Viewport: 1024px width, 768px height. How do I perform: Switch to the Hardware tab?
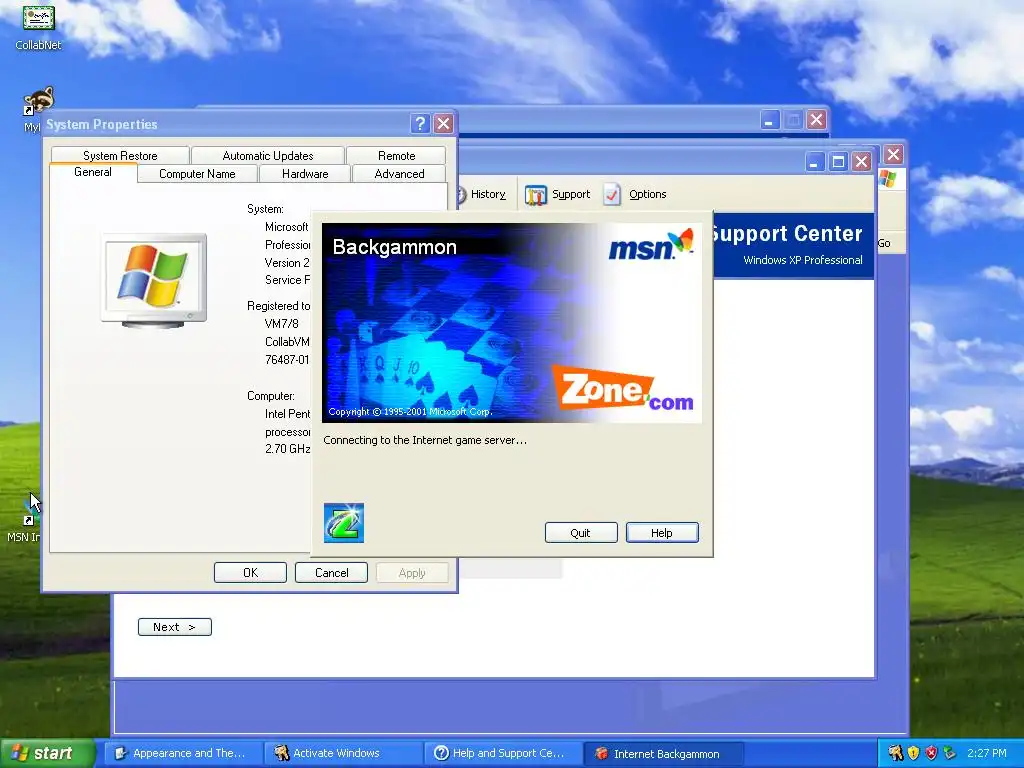[x=305, y=174]
